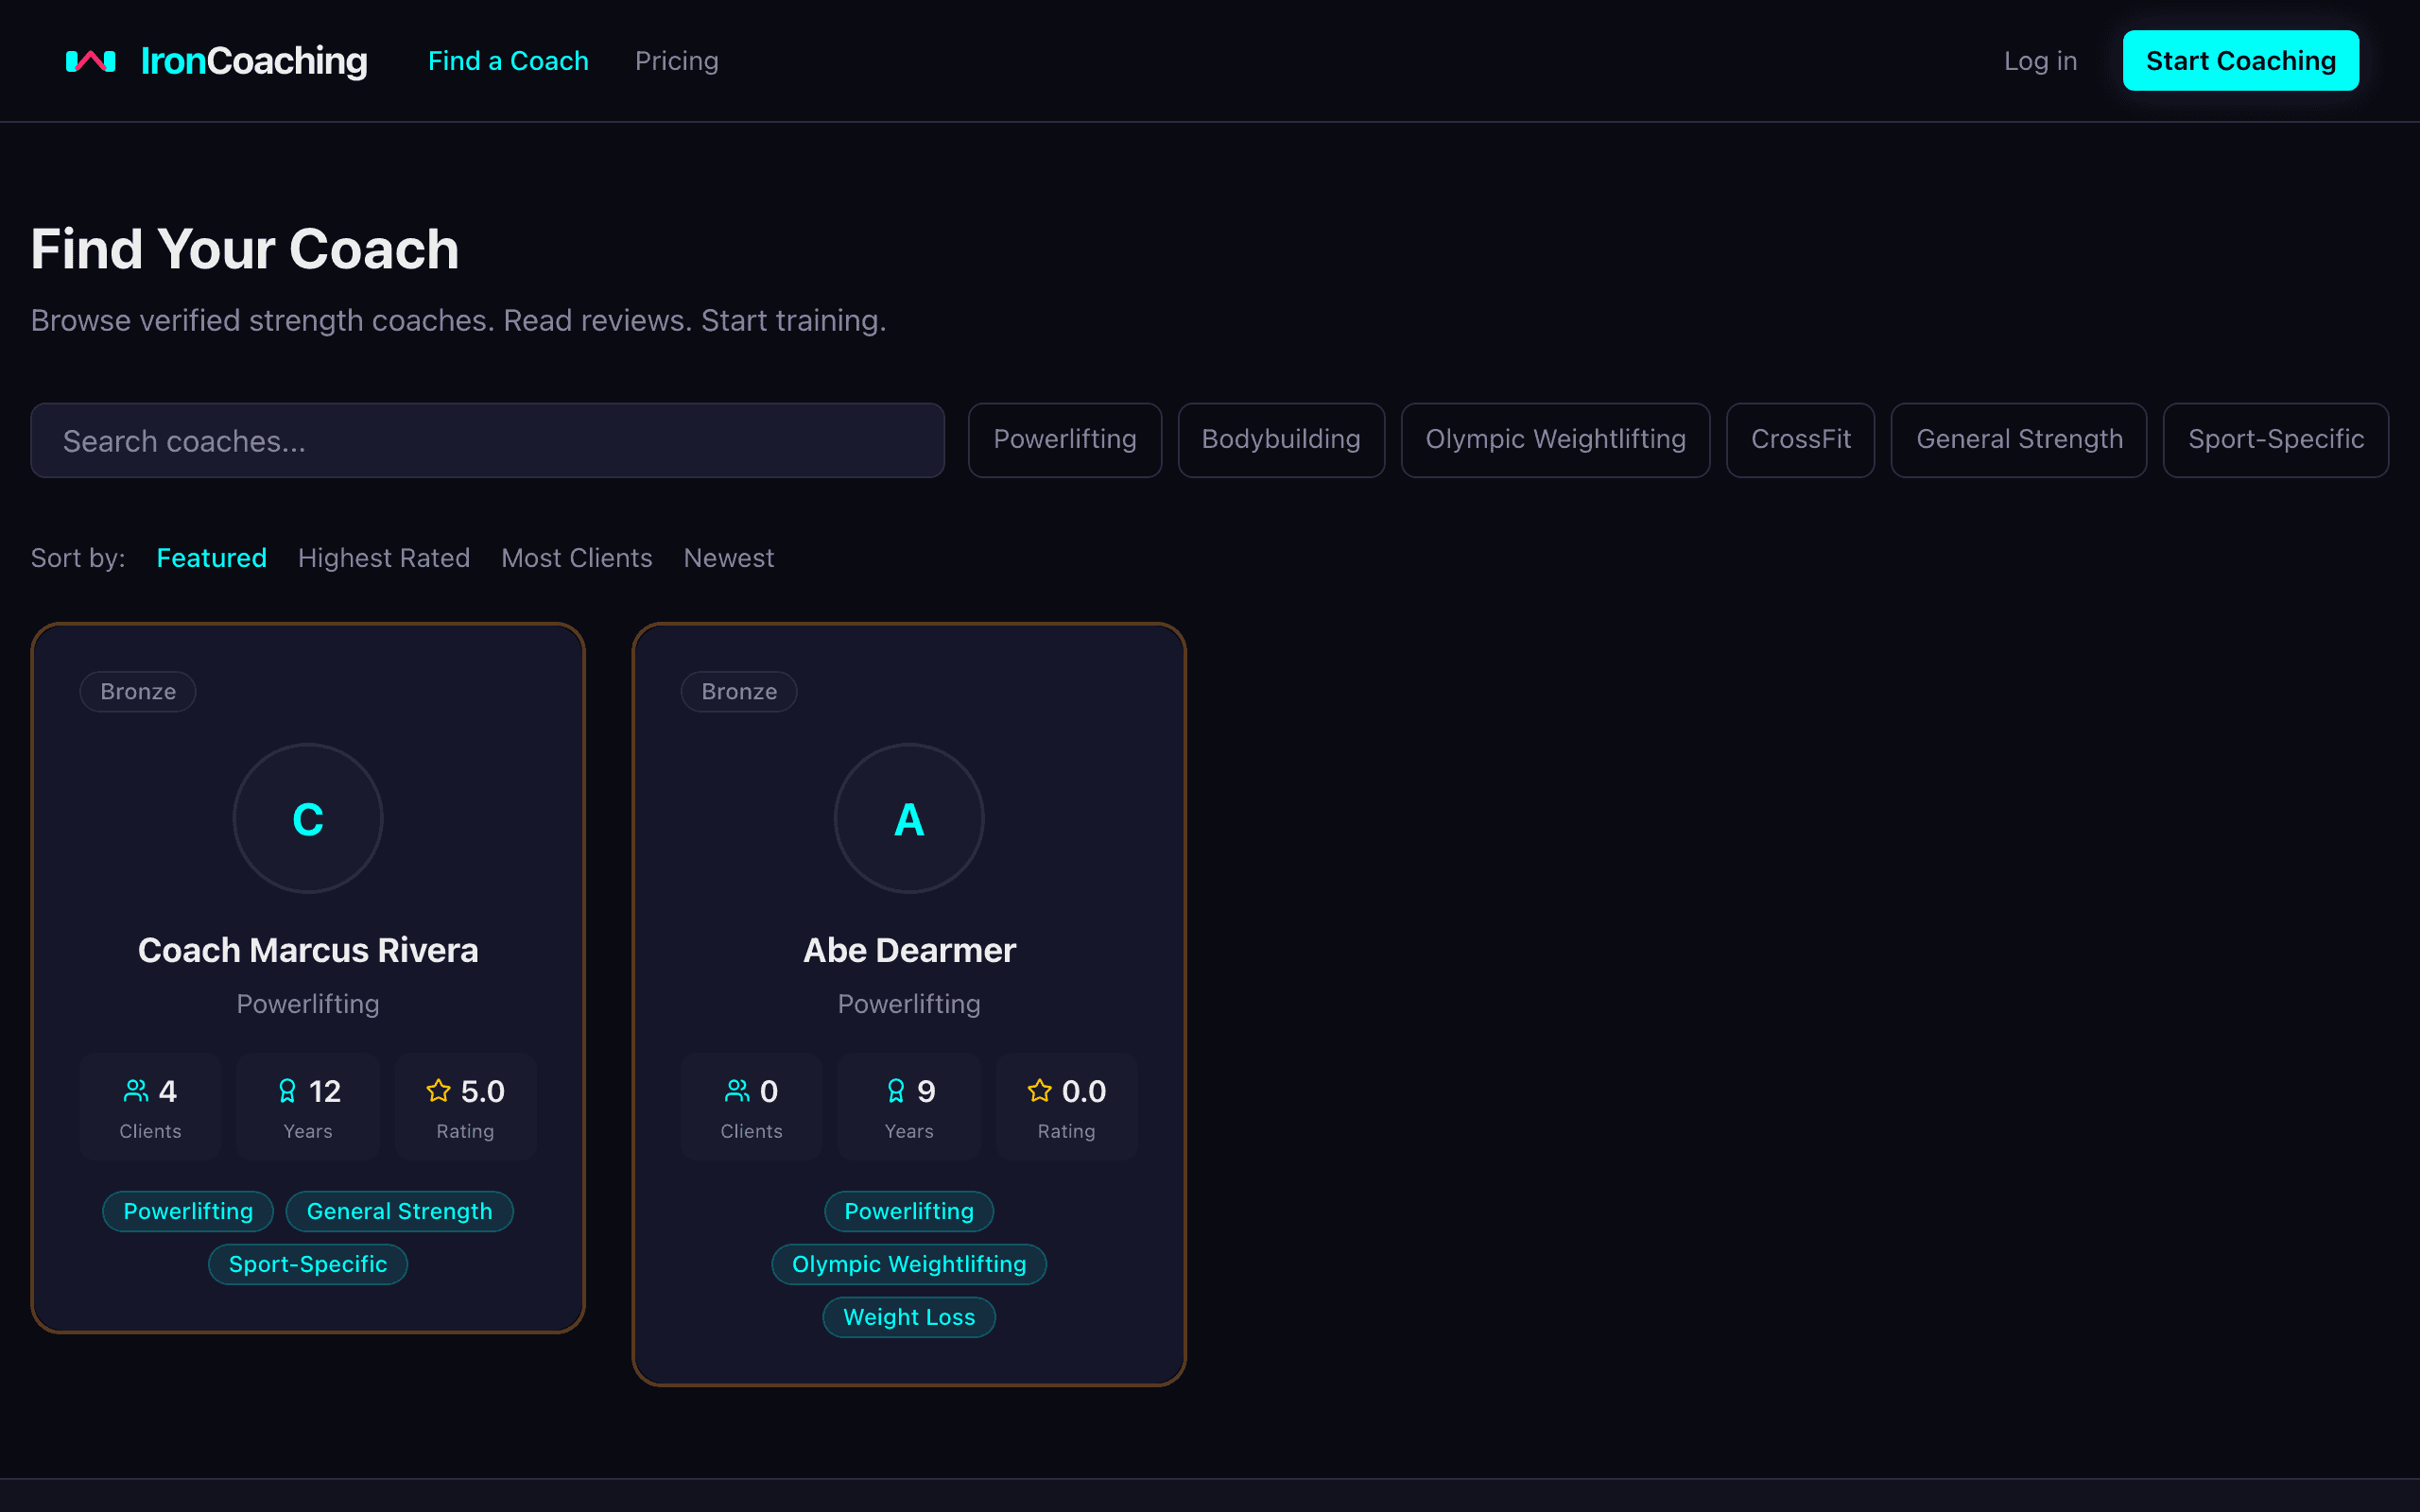
Task: Toggle the Powerlifting filter chip
Action: click(1064, 440)
